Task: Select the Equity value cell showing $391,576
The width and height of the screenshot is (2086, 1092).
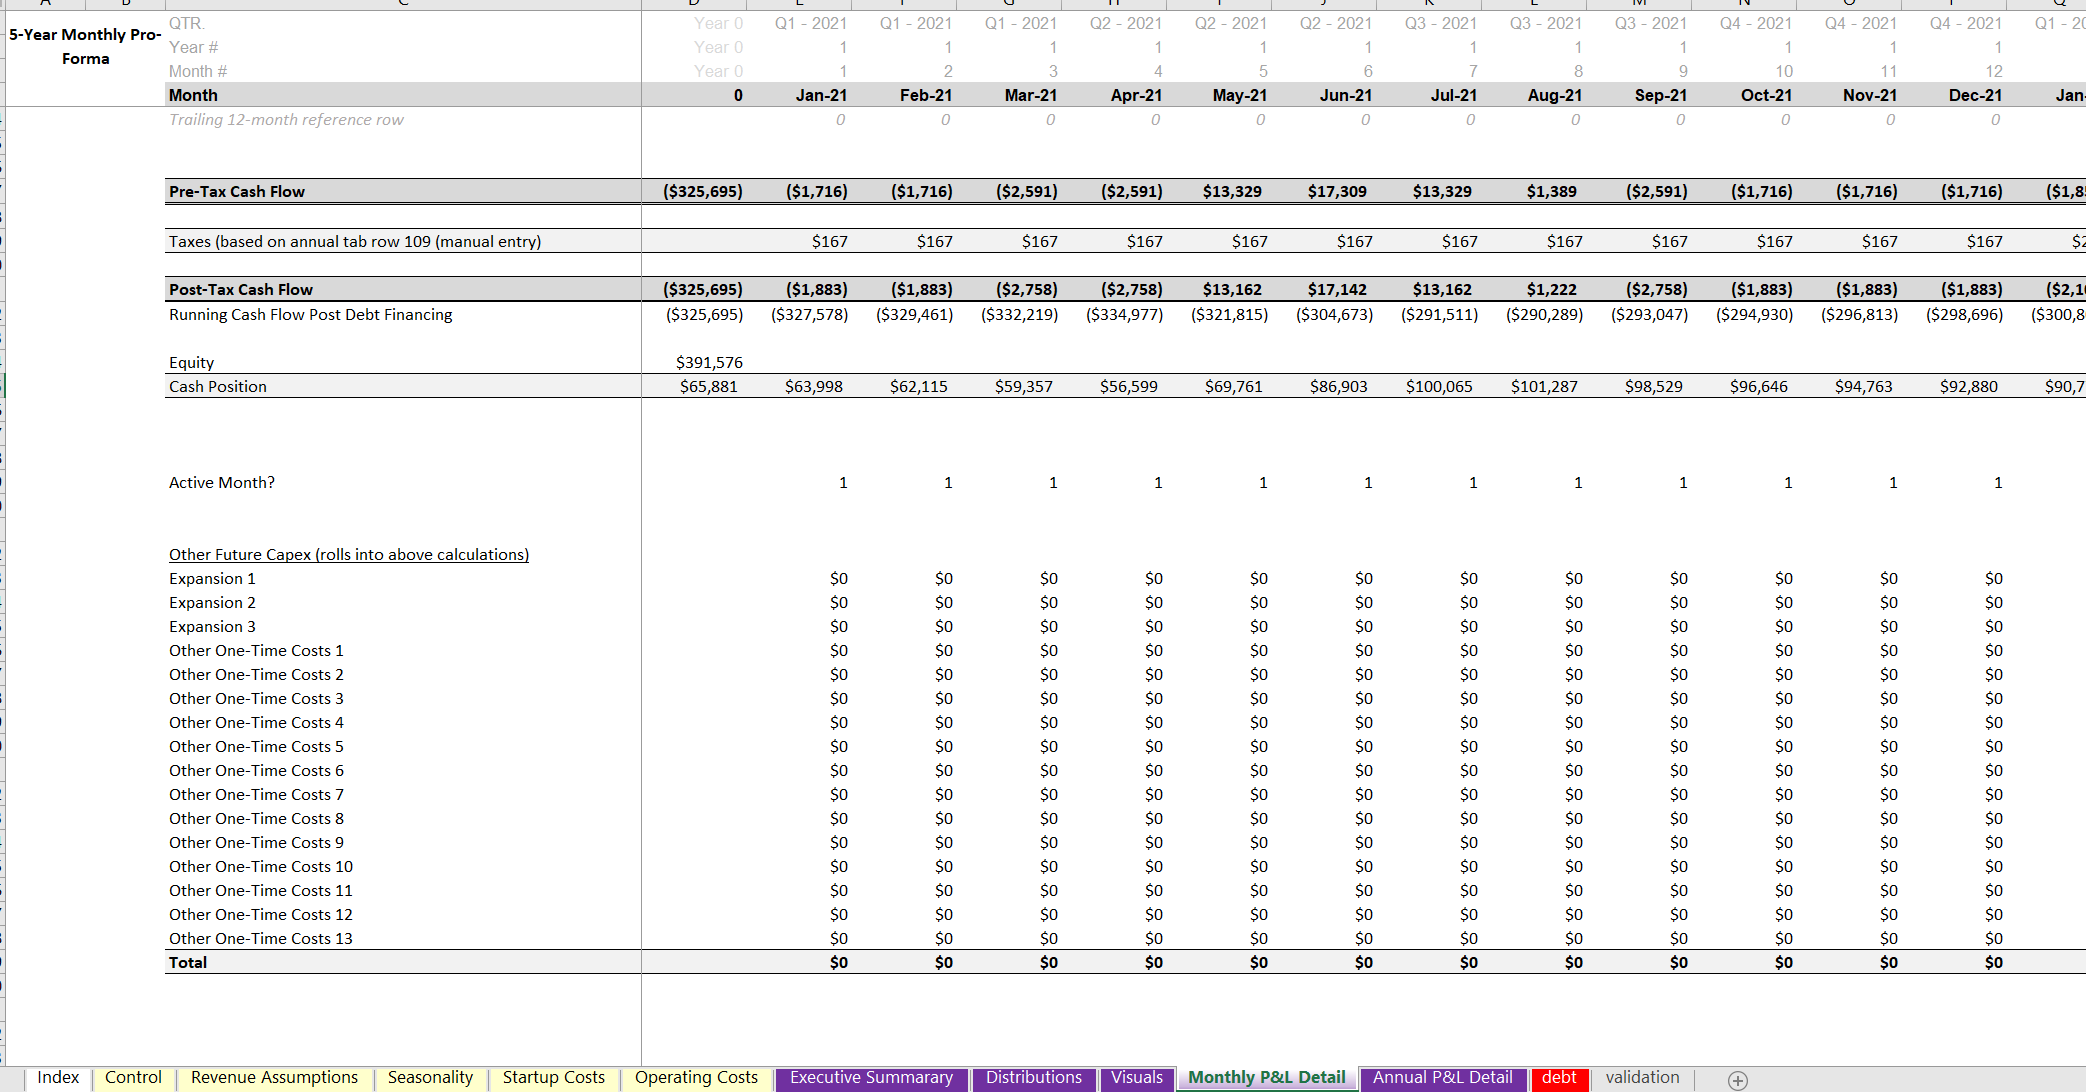Action: coord(711,362)
